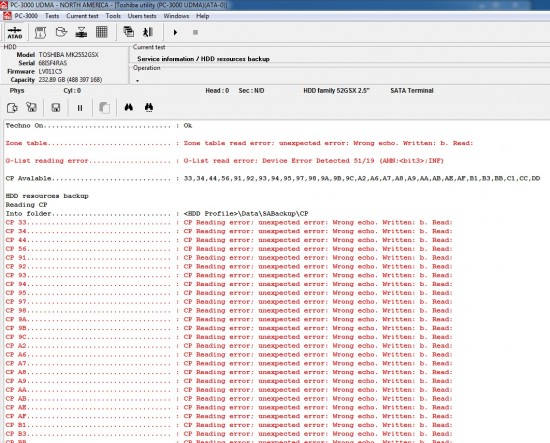Image resolution: width=550 pixels, height=443 pixels.
Task: Click the 'CP A7' error row
Action: click(x=229, y=363)
